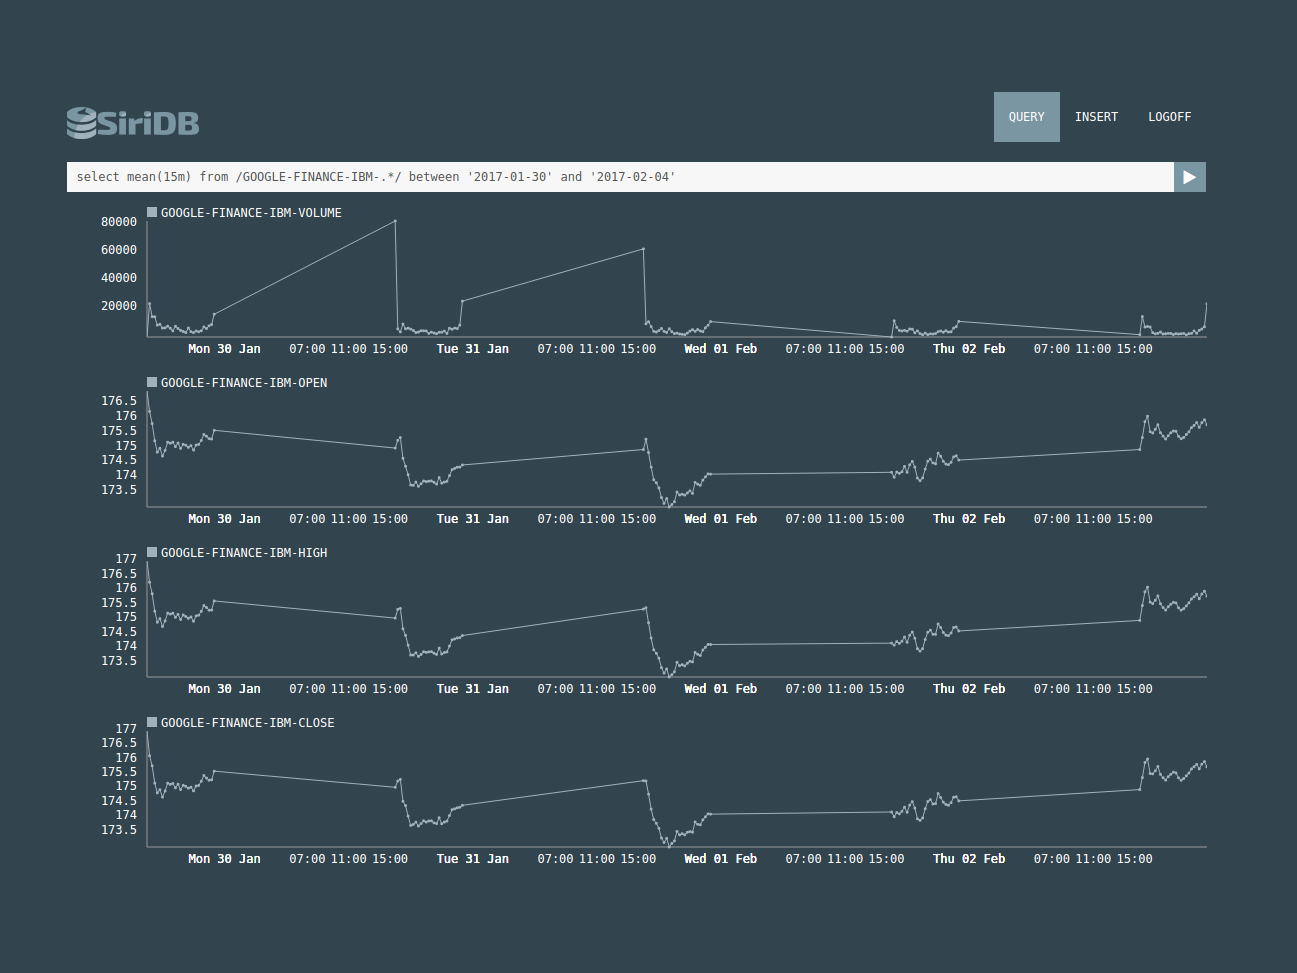The image size is (1297, 973).
Task: Click the 80000 peak on volume chart
Action: (x=395, y=221)
